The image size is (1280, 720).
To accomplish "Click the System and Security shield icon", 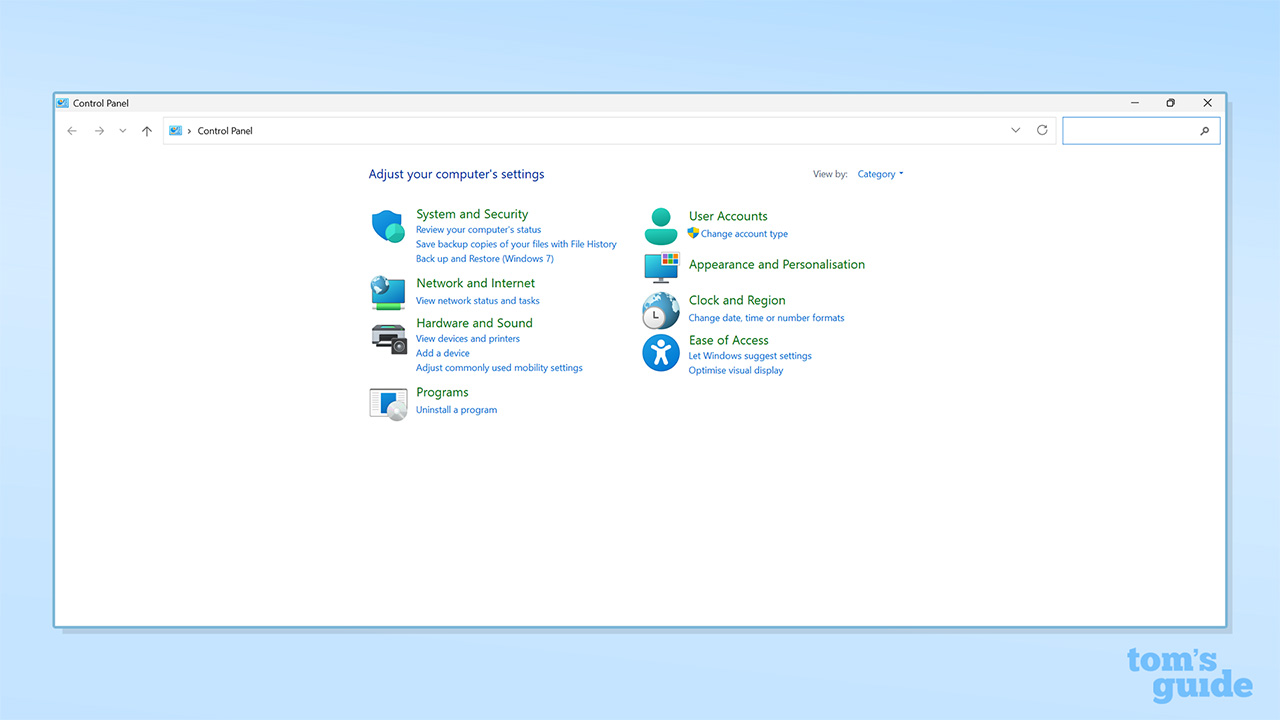I will coord(387,227).
